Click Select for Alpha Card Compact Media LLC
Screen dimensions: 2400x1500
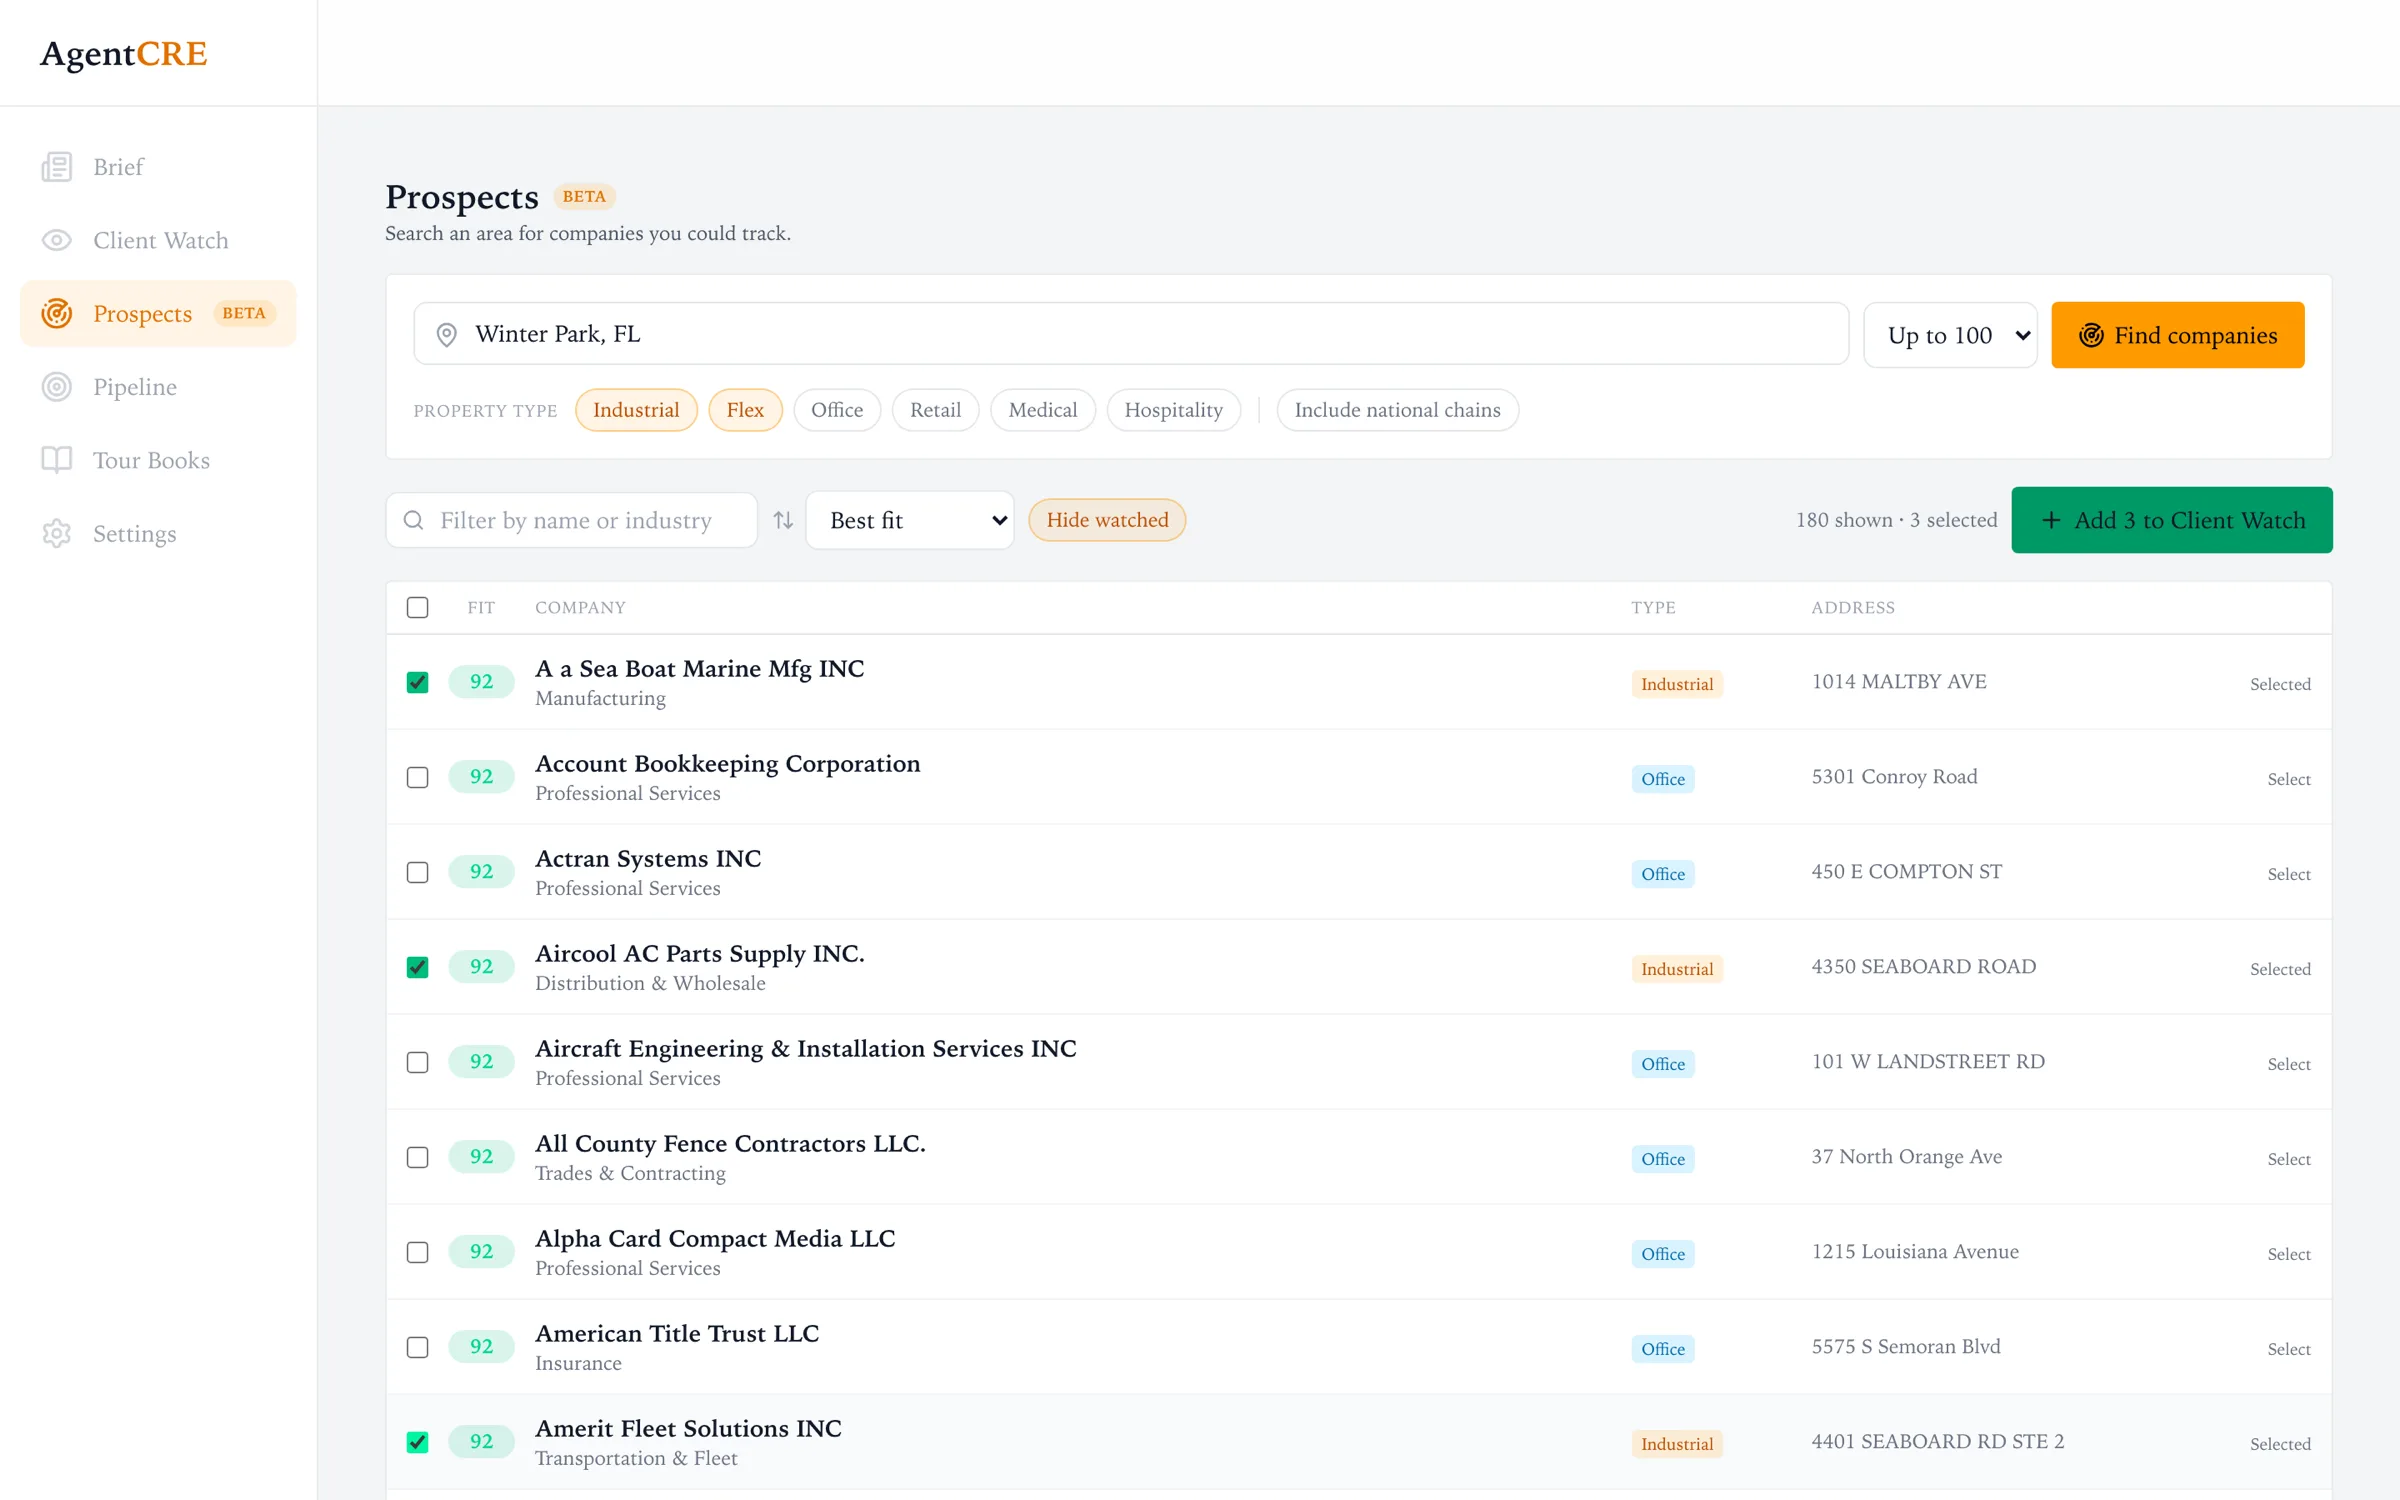tap(2288, 1254)
